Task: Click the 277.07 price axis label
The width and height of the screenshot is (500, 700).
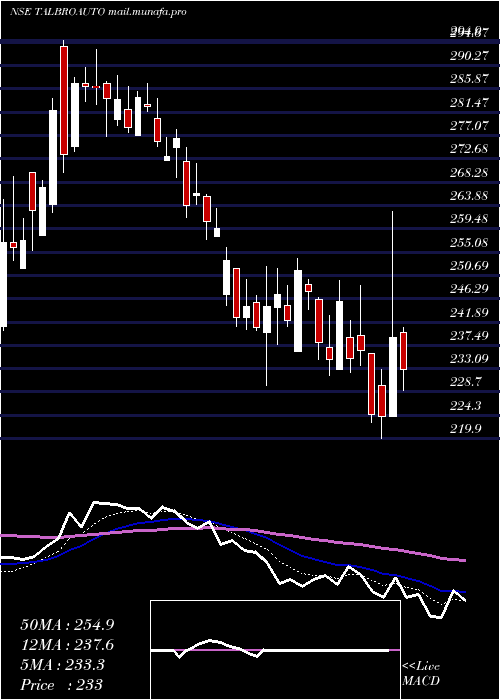Action: (469, 126)
